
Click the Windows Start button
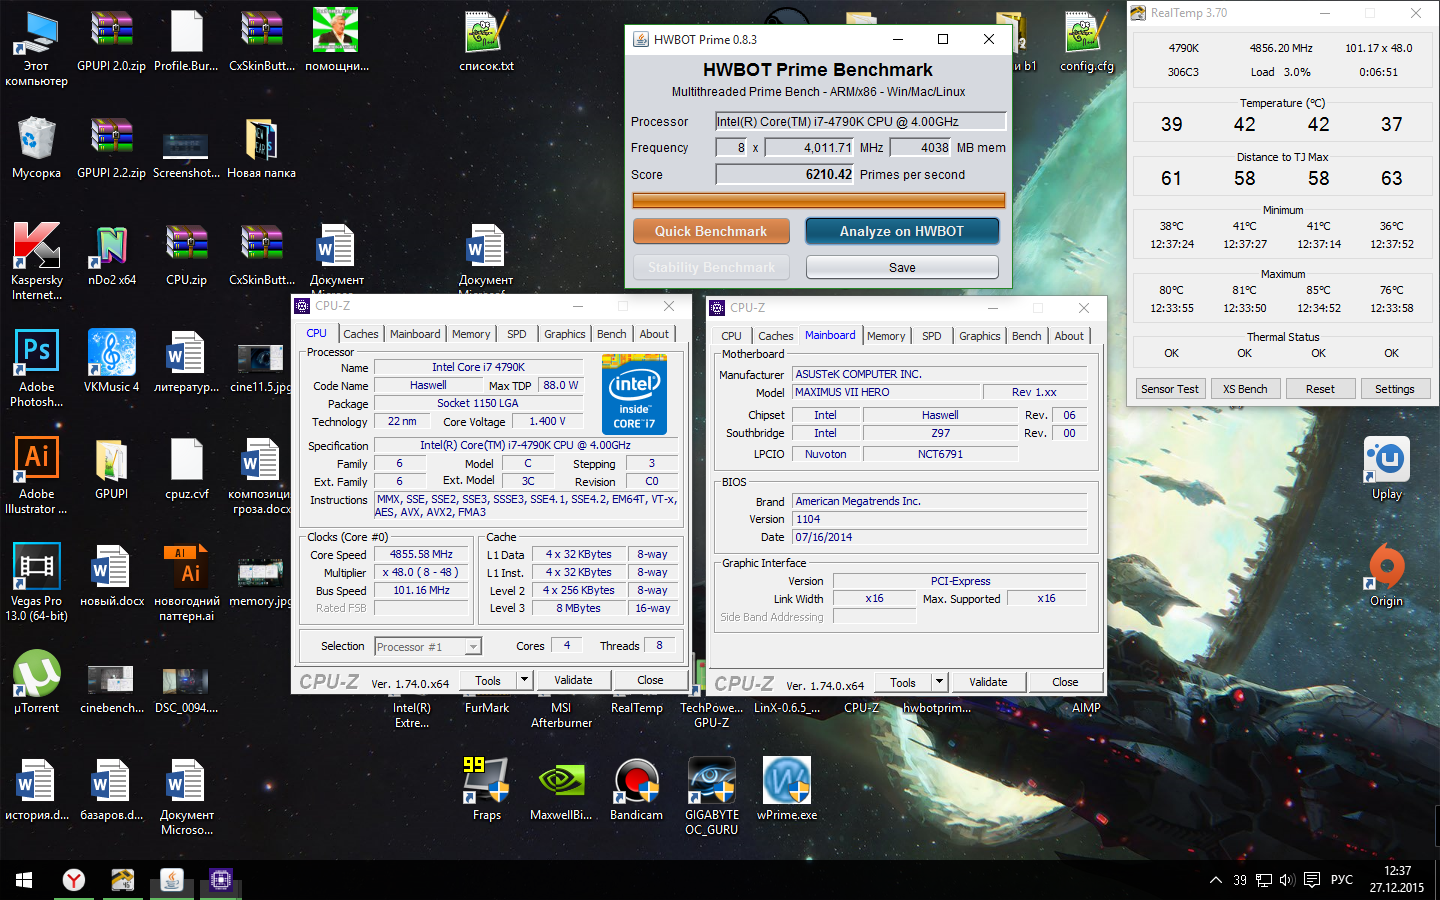point(24,880)
